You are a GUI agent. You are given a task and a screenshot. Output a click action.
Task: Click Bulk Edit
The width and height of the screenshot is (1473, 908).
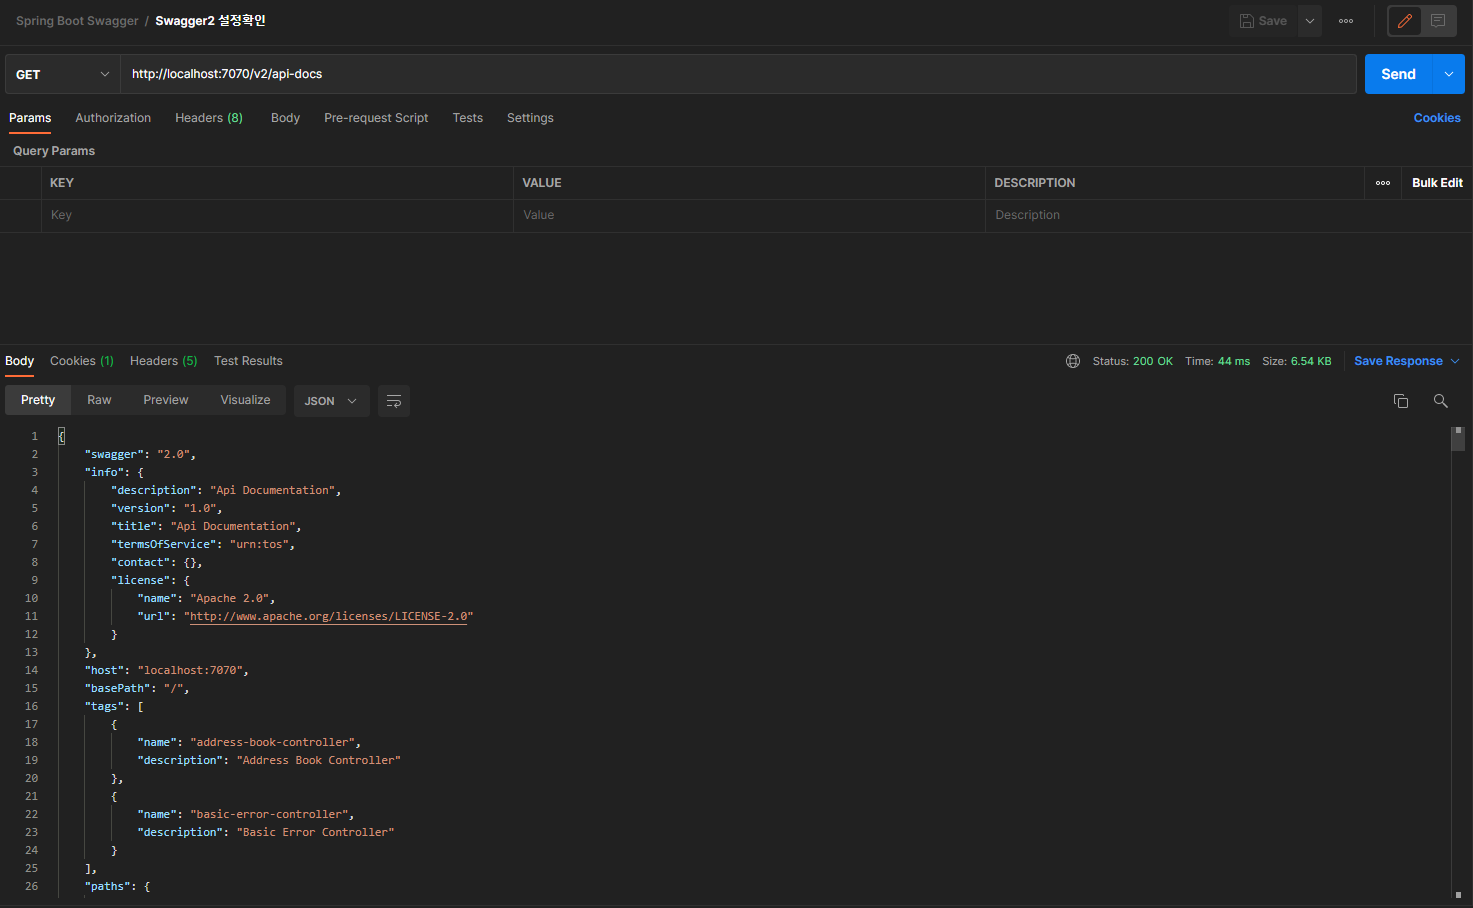coord(1437,183)
